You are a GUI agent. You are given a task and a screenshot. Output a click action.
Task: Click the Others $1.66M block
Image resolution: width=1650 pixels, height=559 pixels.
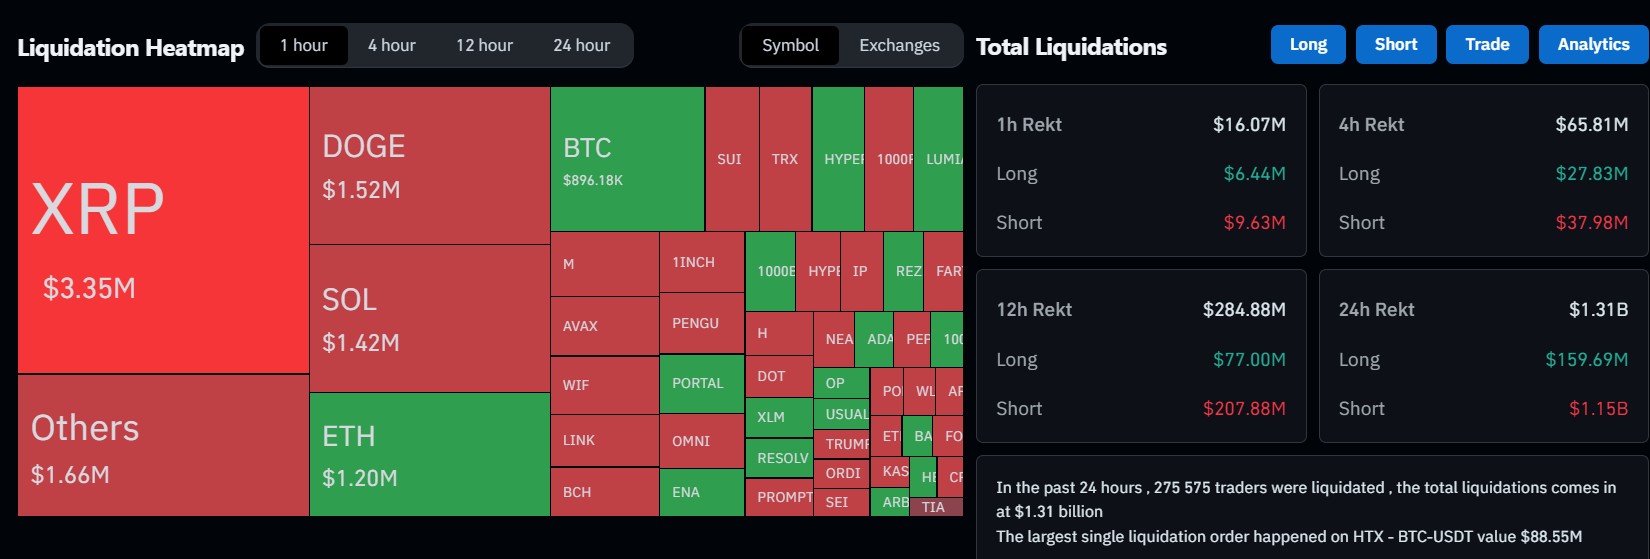[163, 446]
